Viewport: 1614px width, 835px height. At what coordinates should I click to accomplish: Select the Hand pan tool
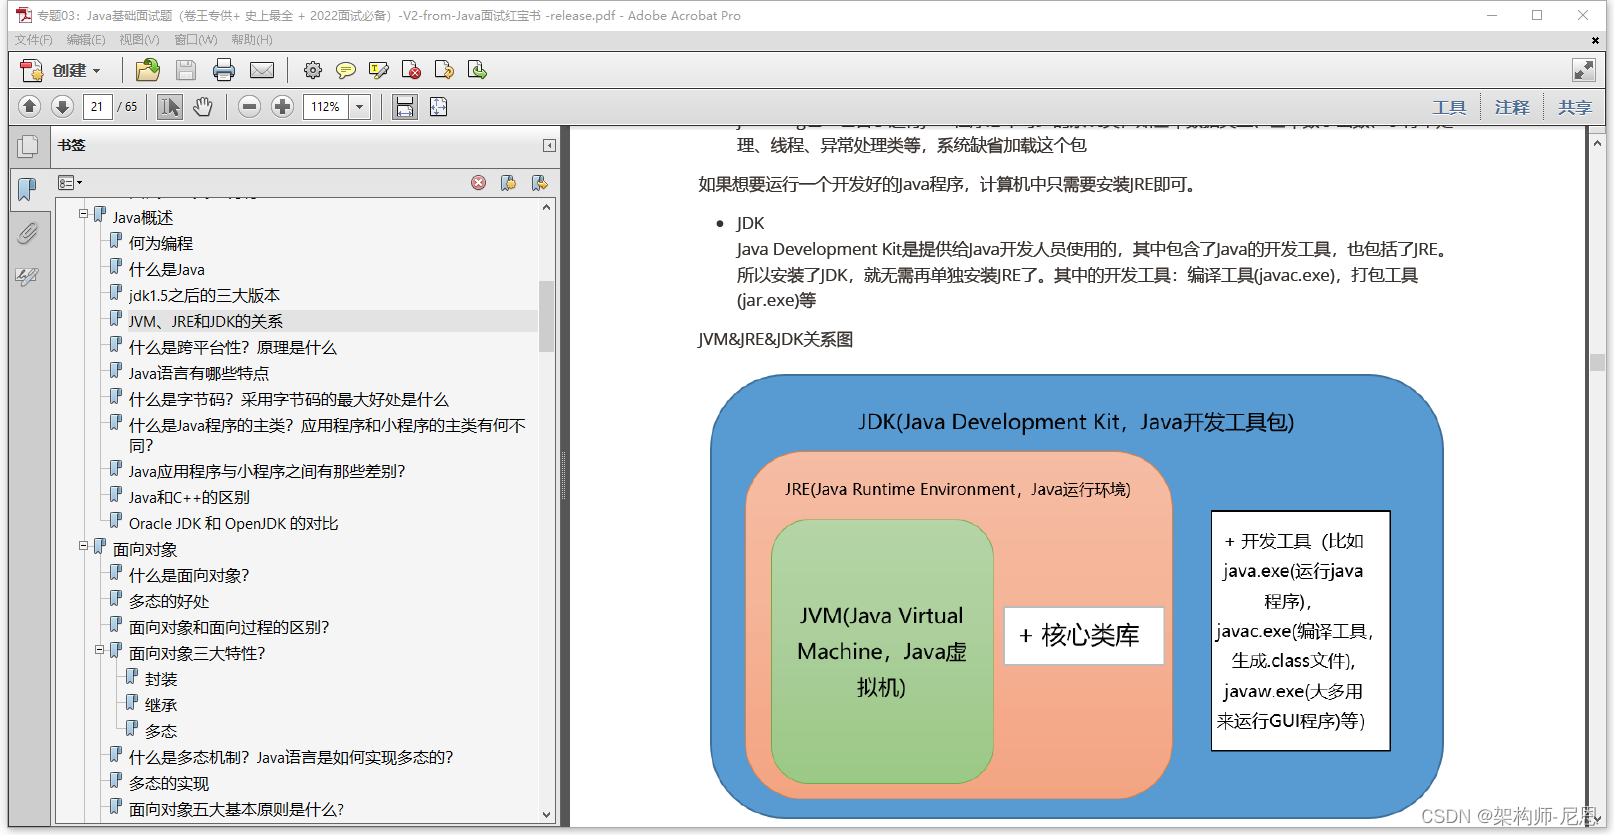[203, 106]
